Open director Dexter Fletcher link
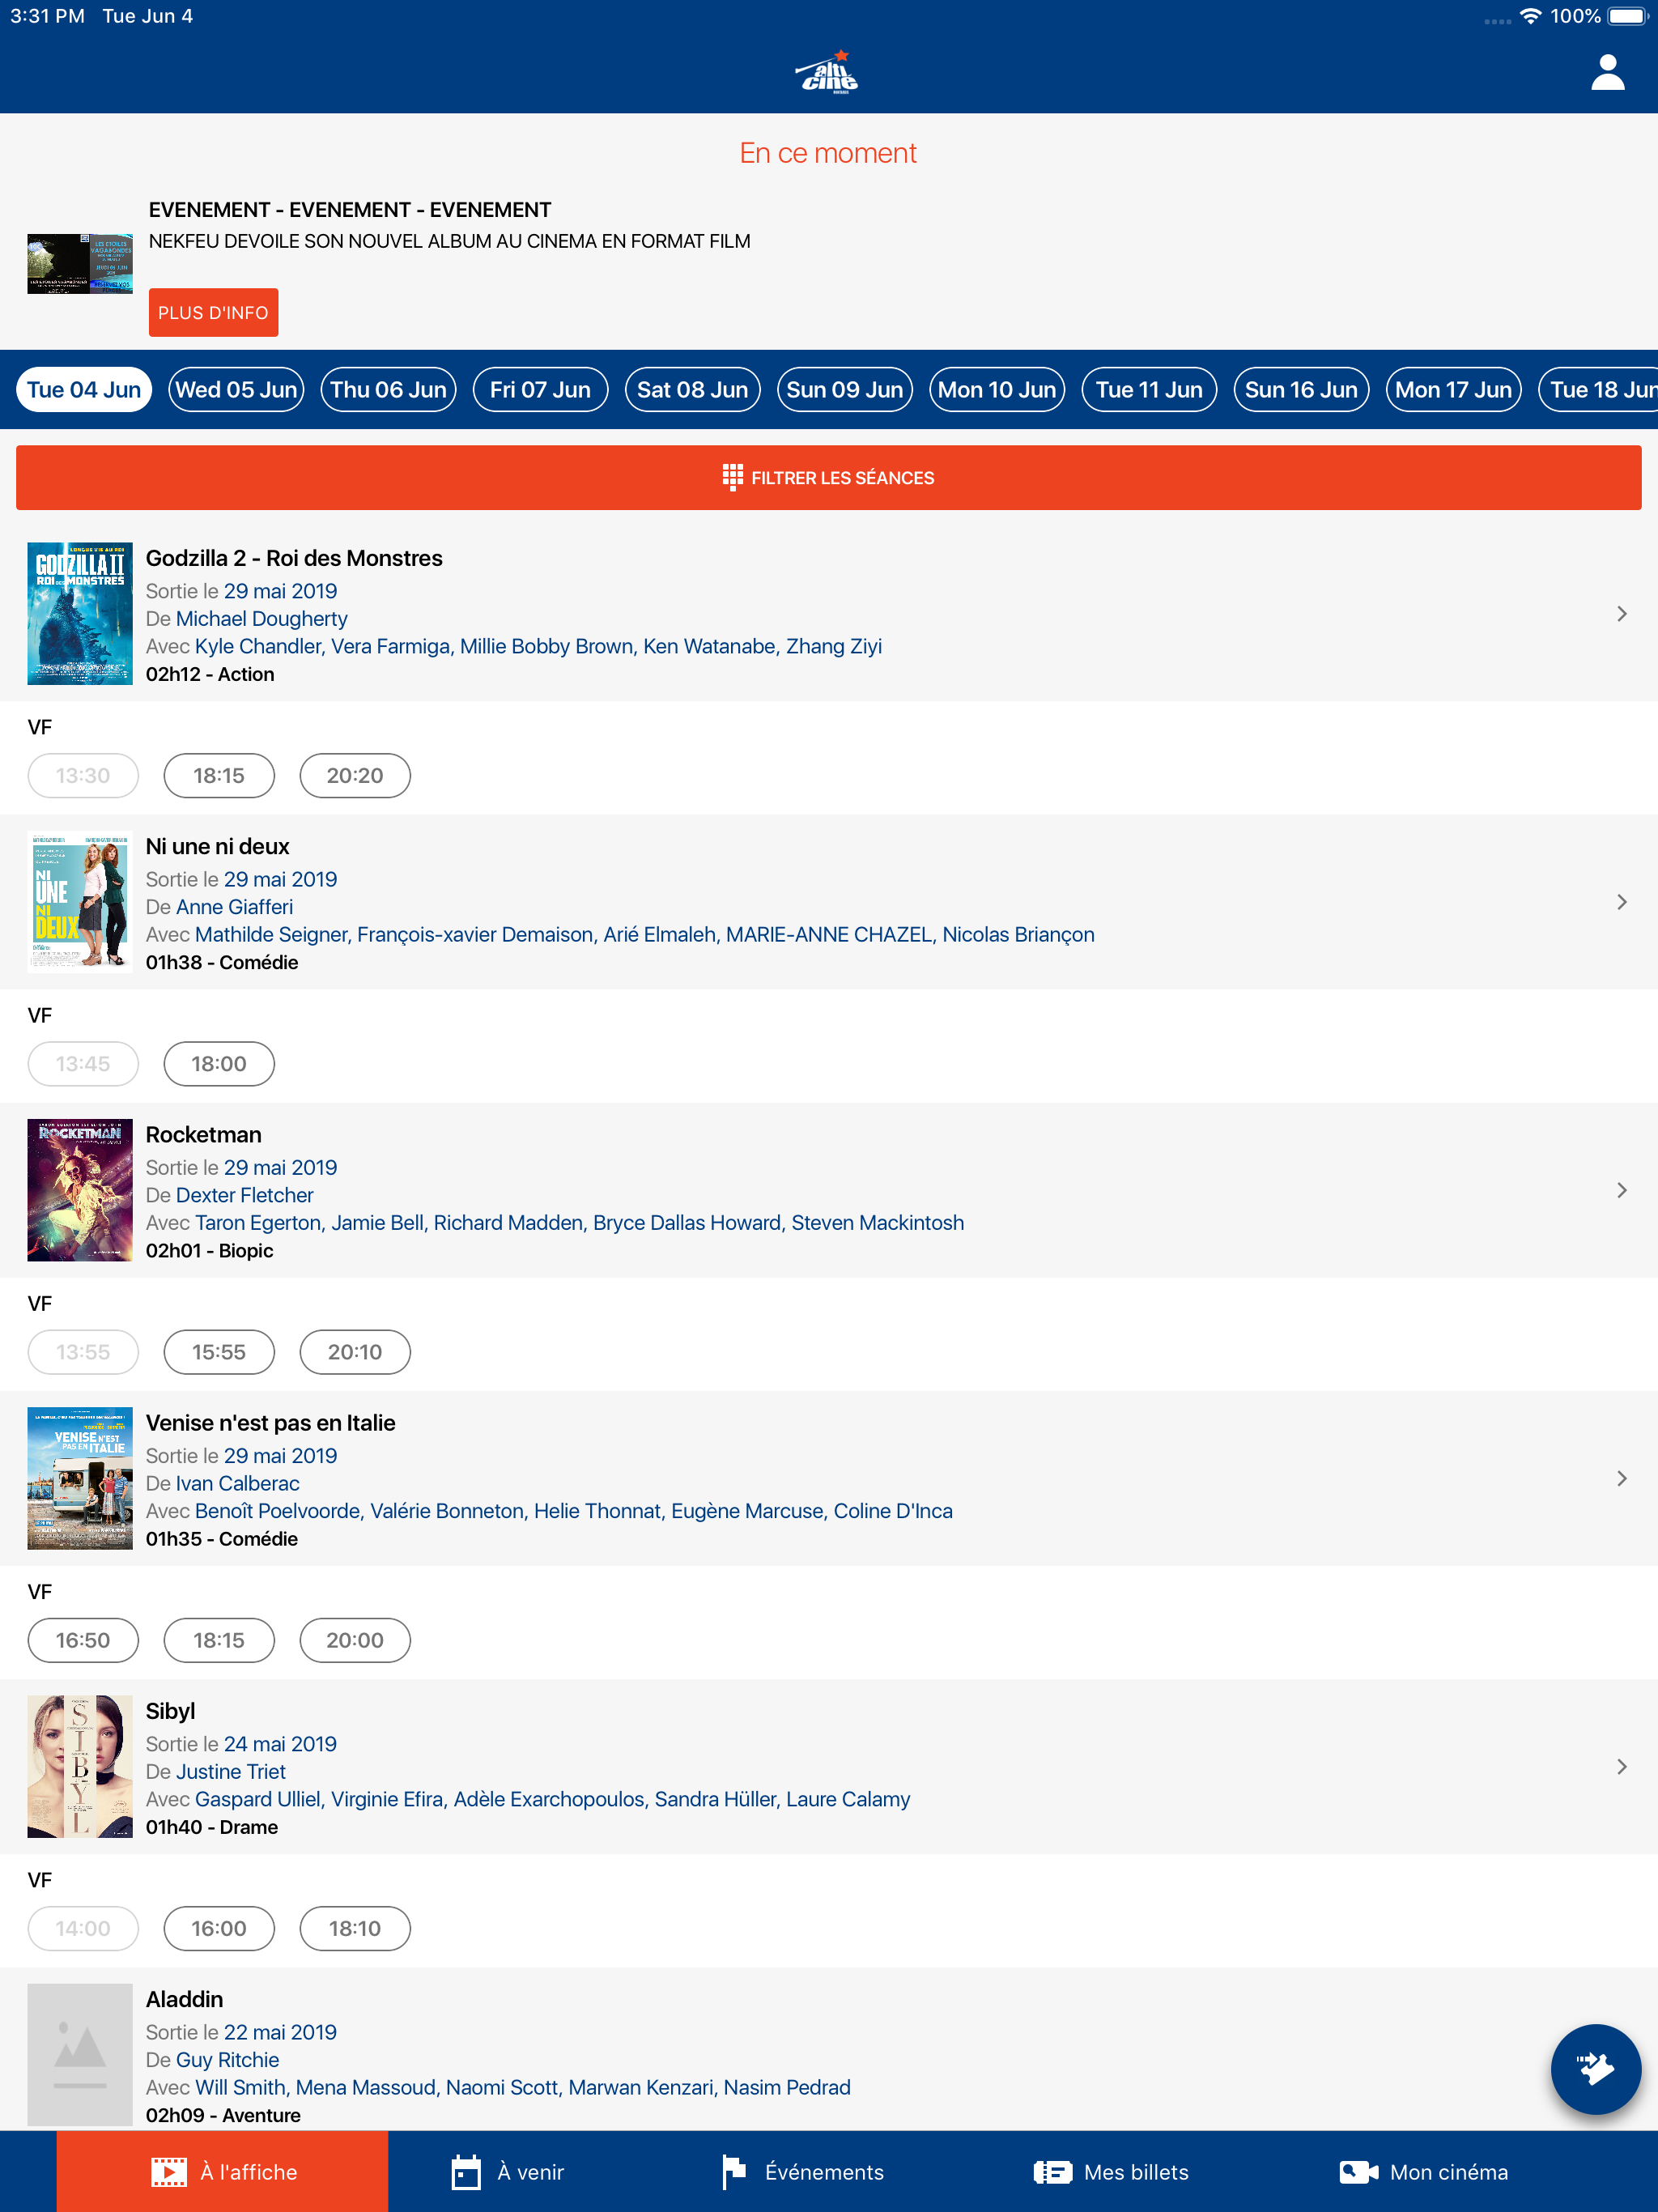The image size is (1658, 2212). pos(245,1194)
